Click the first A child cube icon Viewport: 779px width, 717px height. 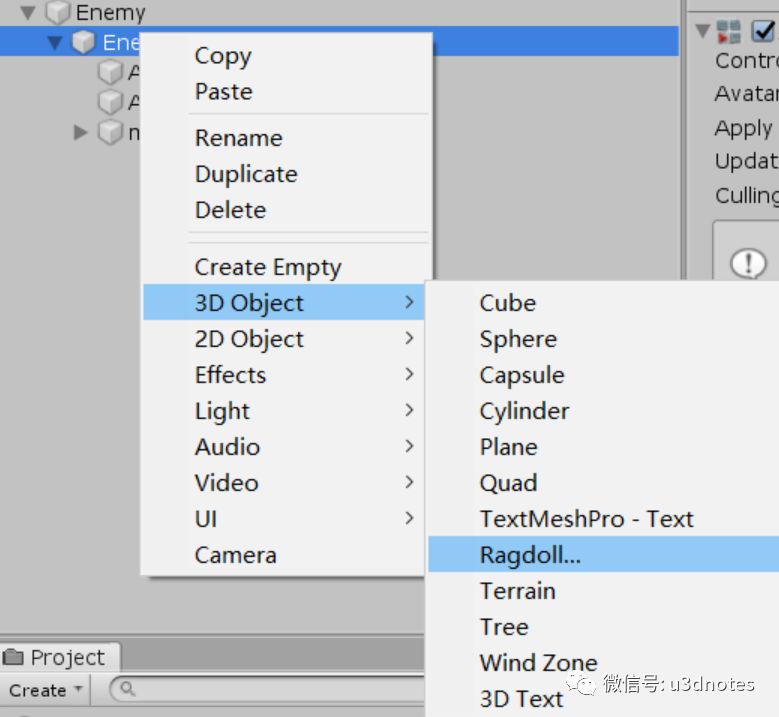(x=110, y=73)
